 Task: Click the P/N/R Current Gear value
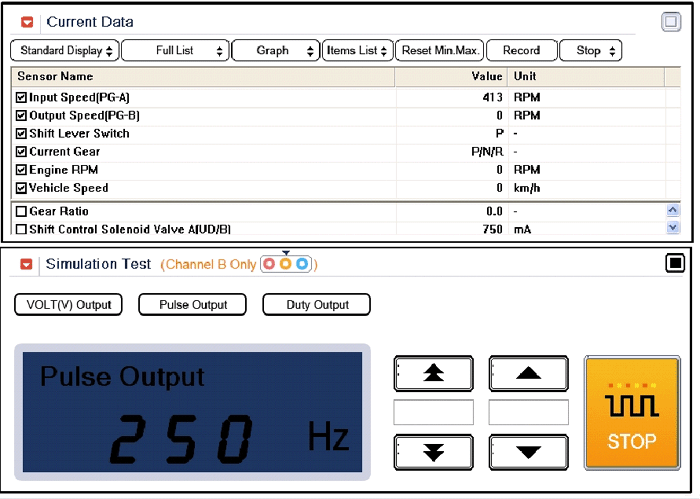487,152
